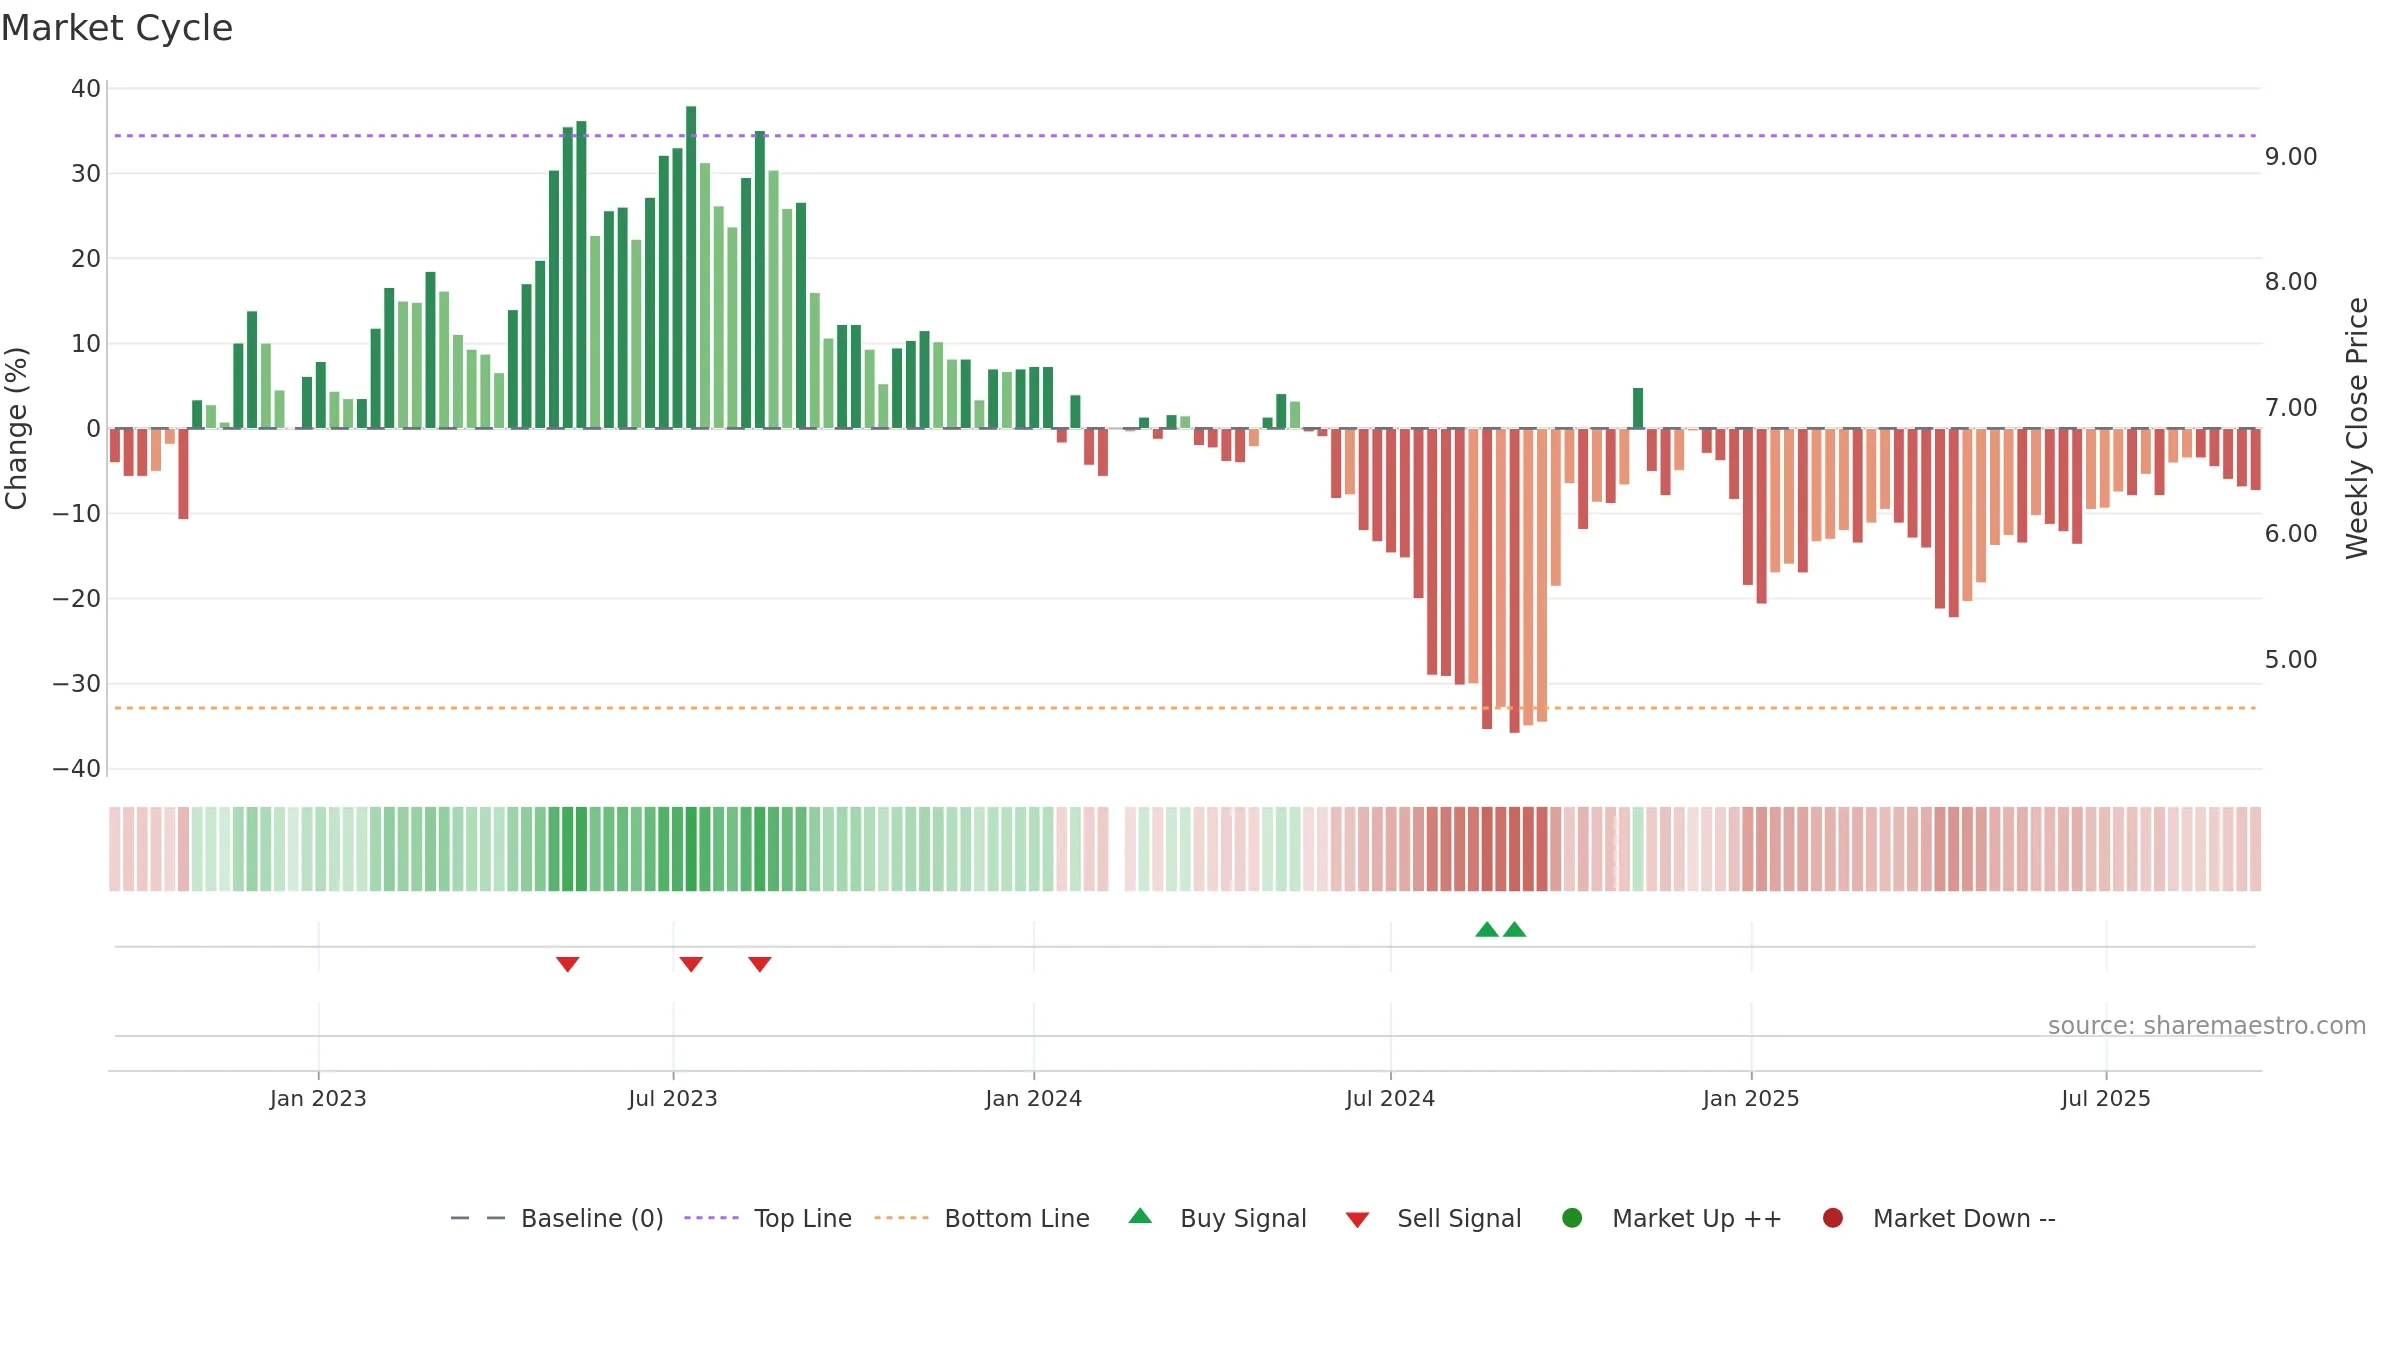Toggle the Market Up ++ legend item

point(1671,1218)
